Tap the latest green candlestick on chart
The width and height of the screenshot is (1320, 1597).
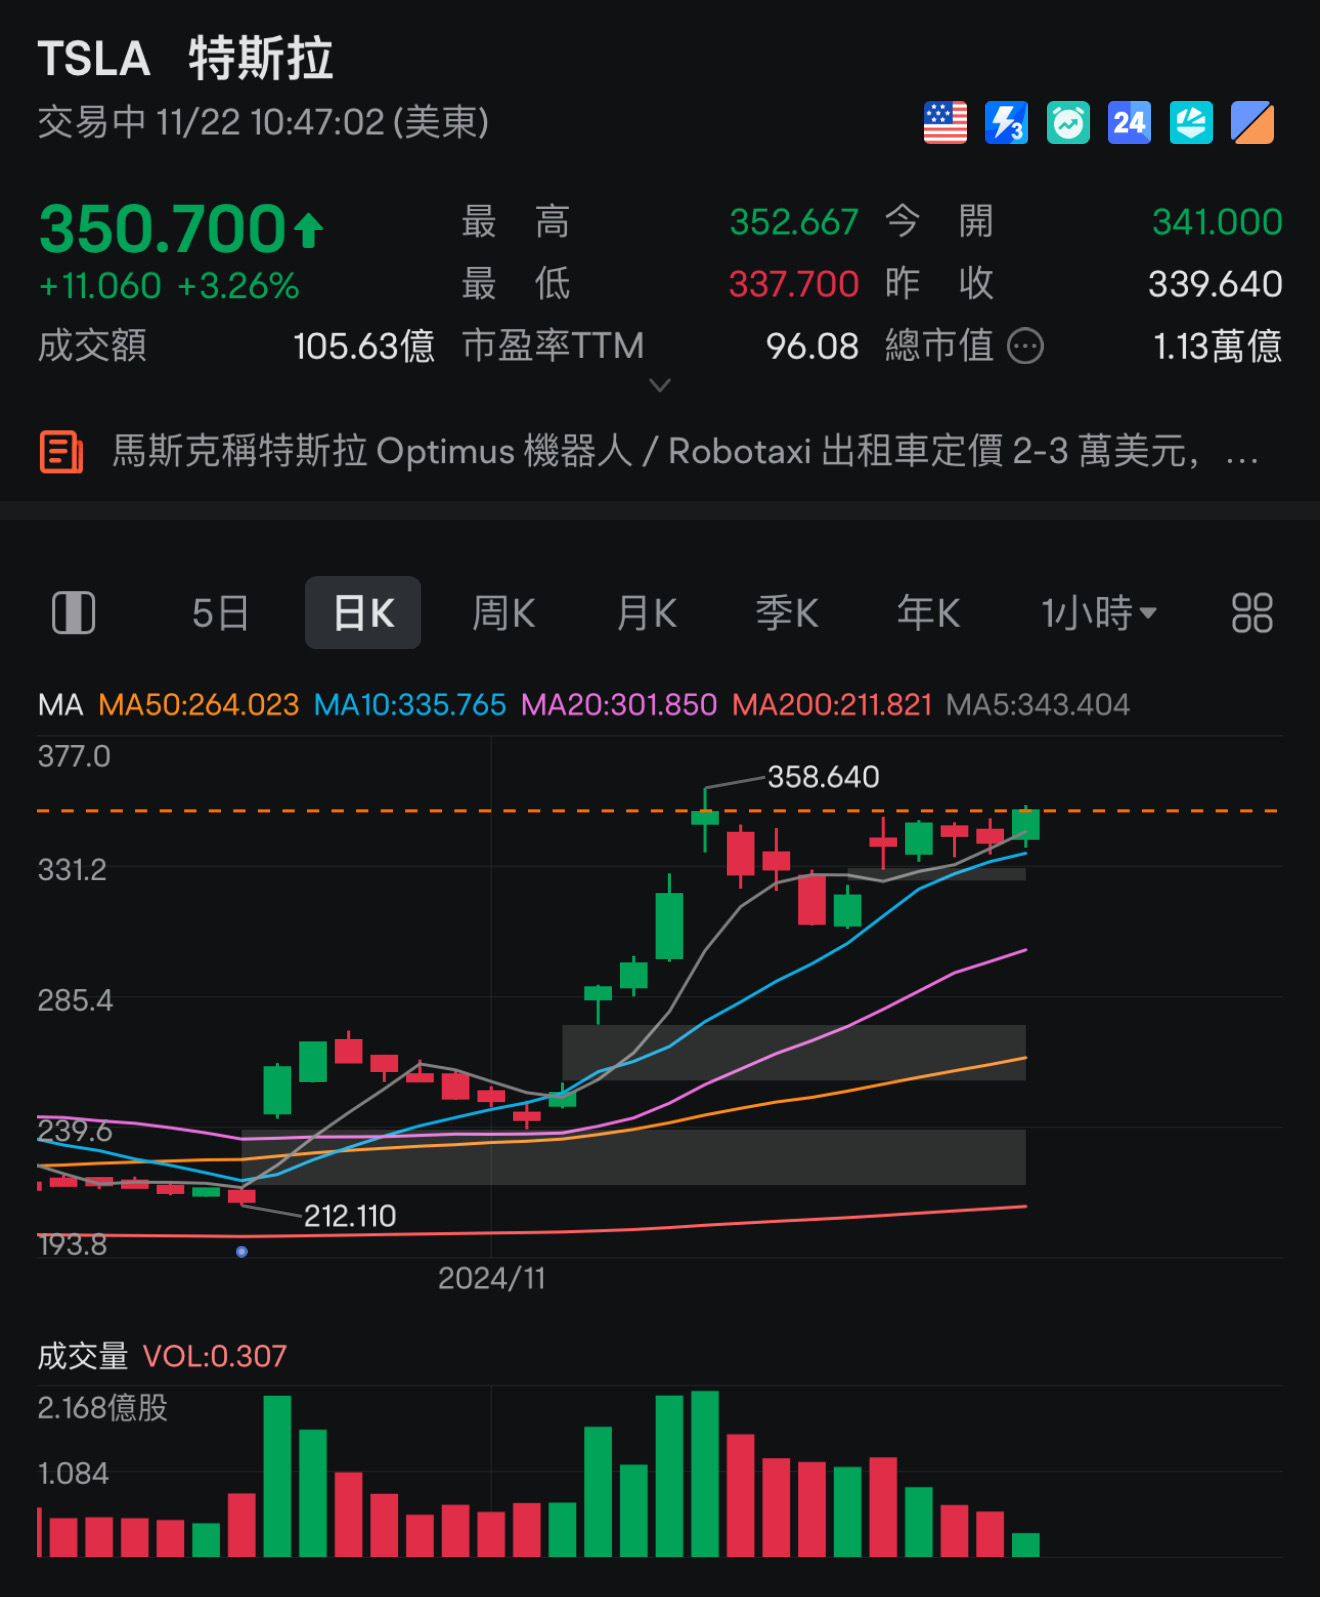1026,825
